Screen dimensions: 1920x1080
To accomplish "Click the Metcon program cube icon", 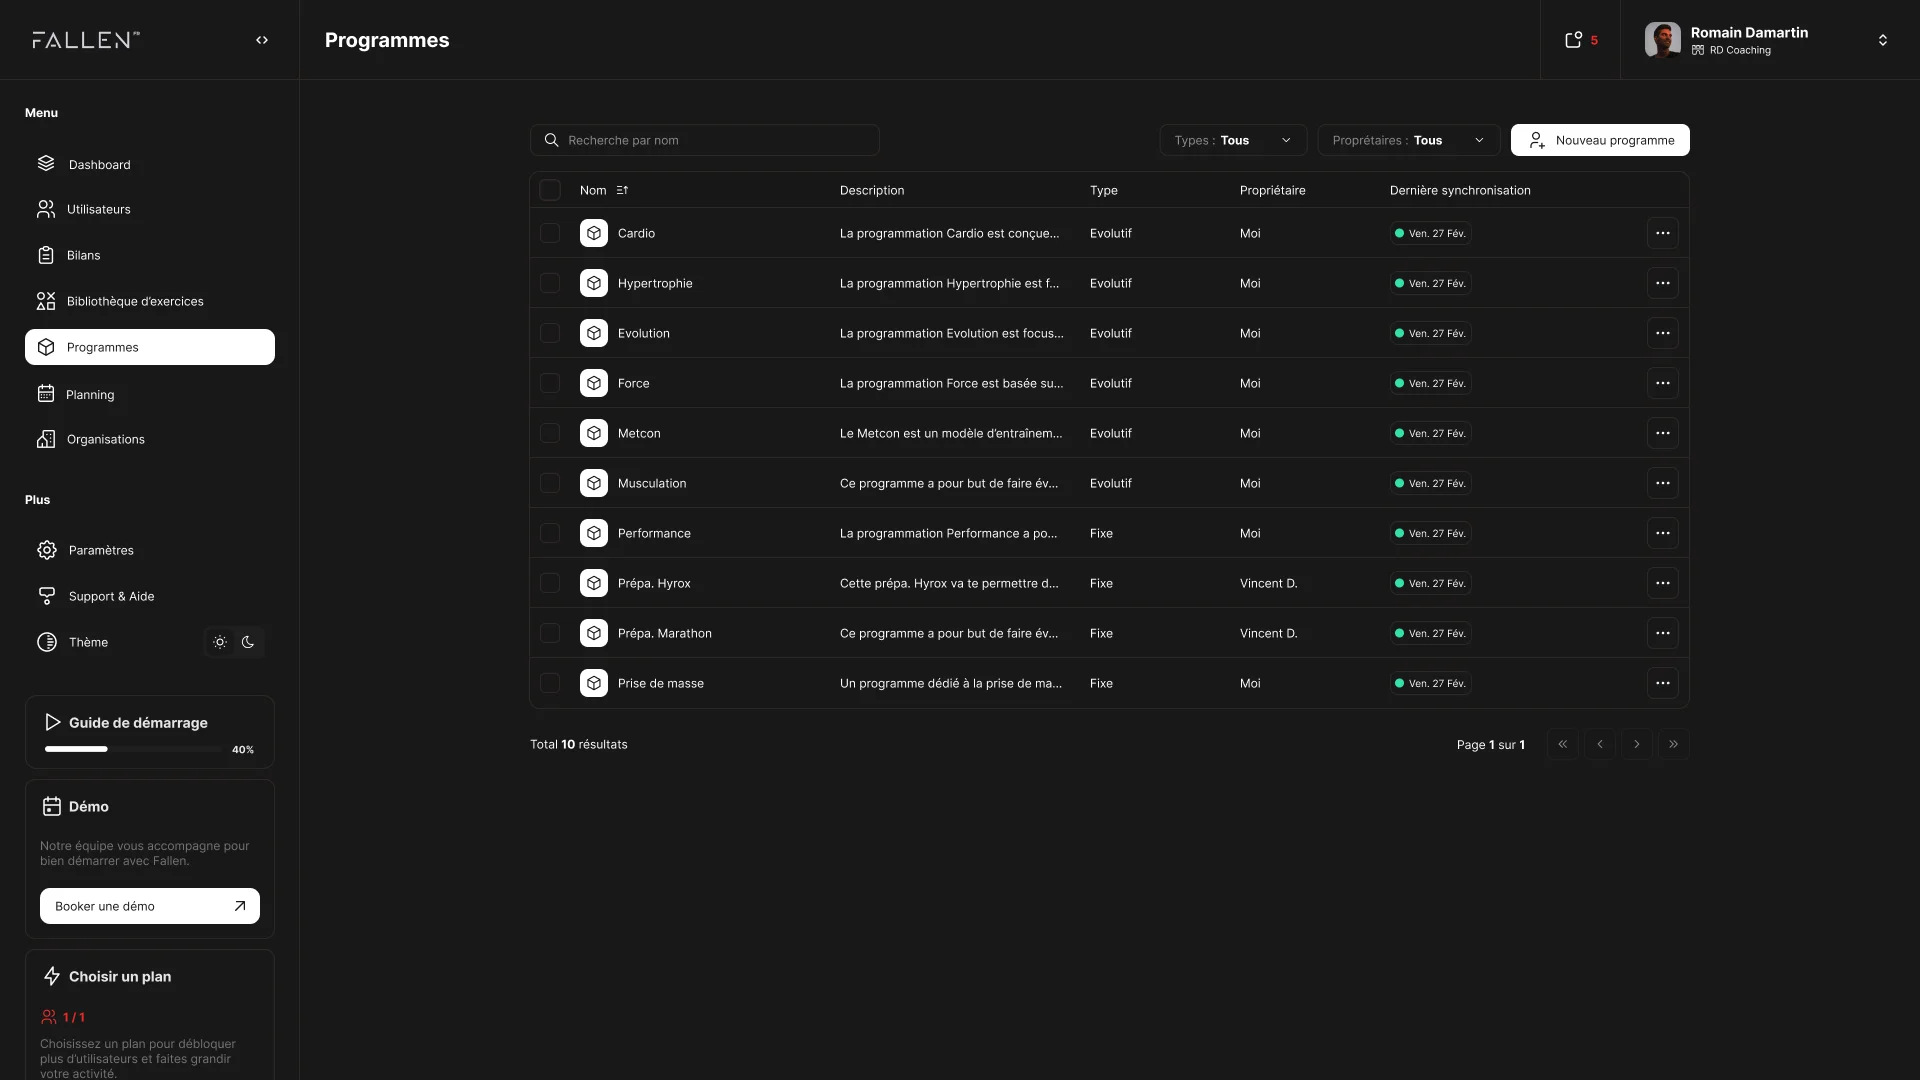I will coord(594,433).
